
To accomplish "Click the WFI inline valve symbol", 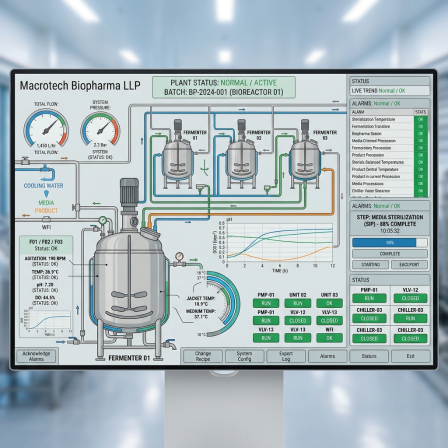I will pos(46,219).
